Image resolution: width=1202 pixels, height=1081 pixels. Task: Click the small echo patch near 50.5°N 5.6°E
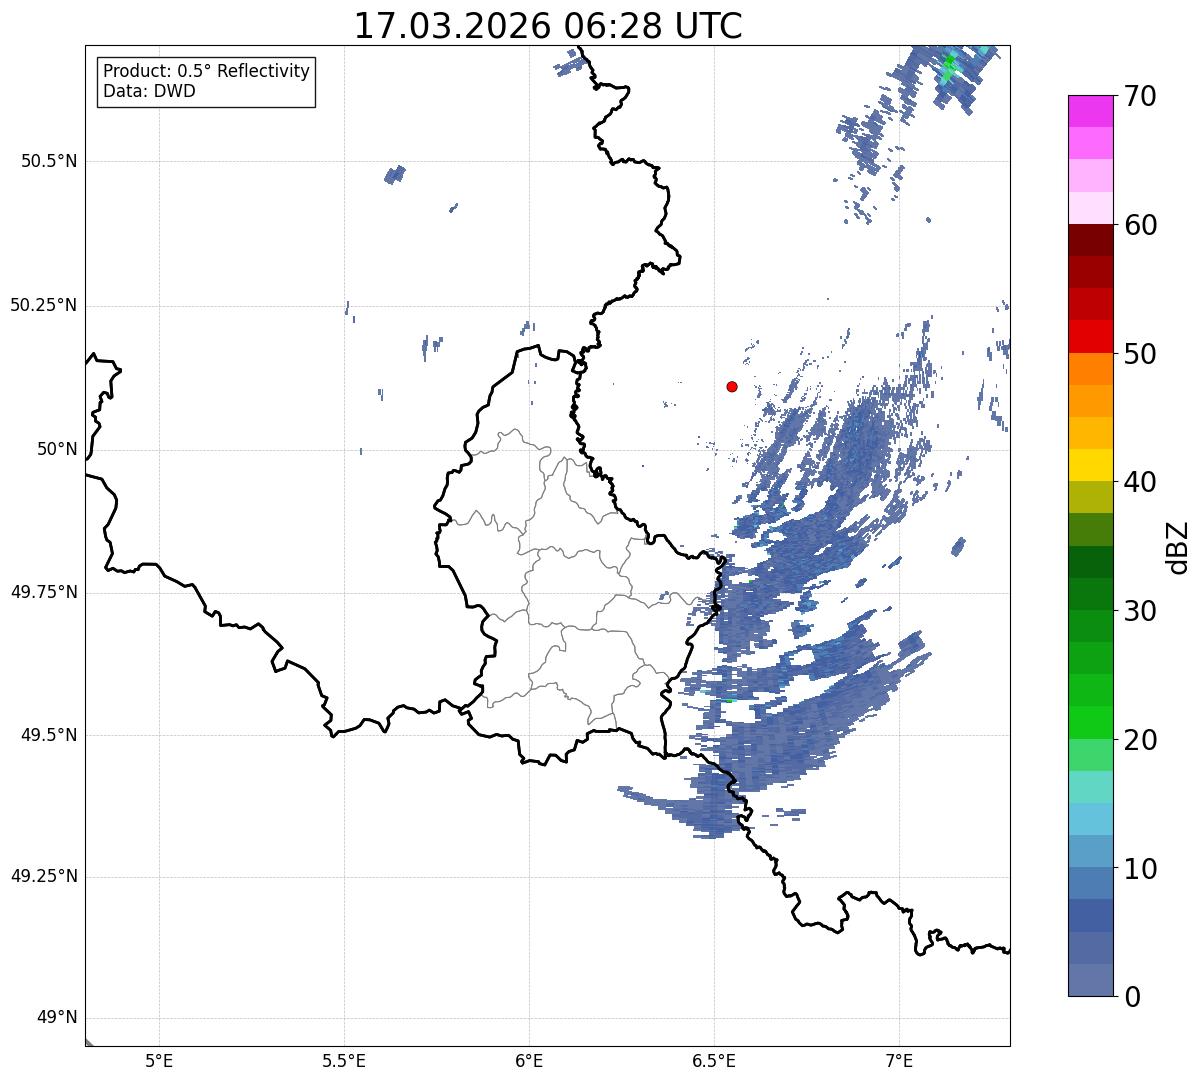click(x=395, y=175)
